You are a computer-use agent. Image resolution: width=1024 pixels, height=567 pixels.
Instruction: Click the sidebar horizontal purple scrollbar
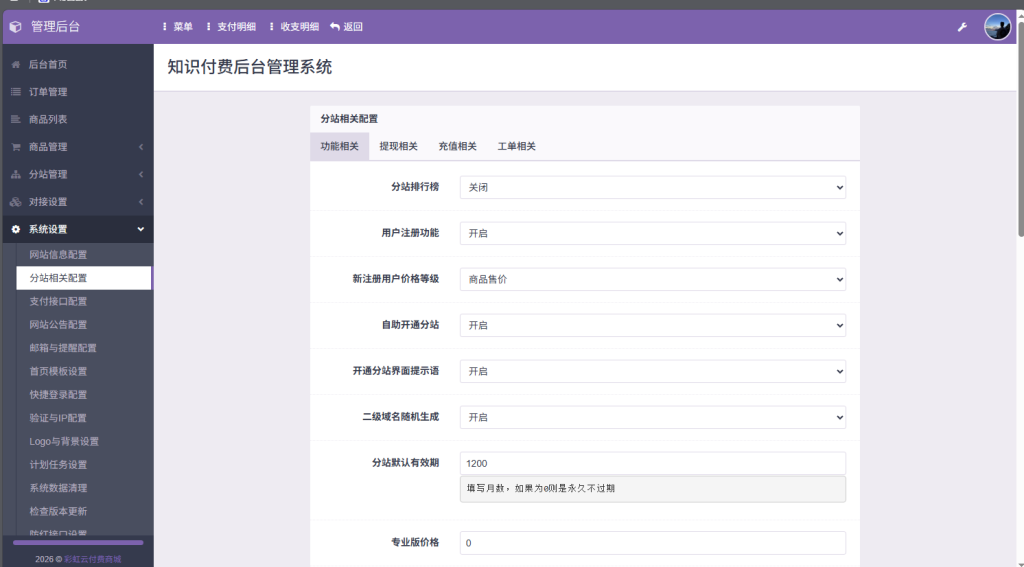pyautogui.click(x=78, y=542)
